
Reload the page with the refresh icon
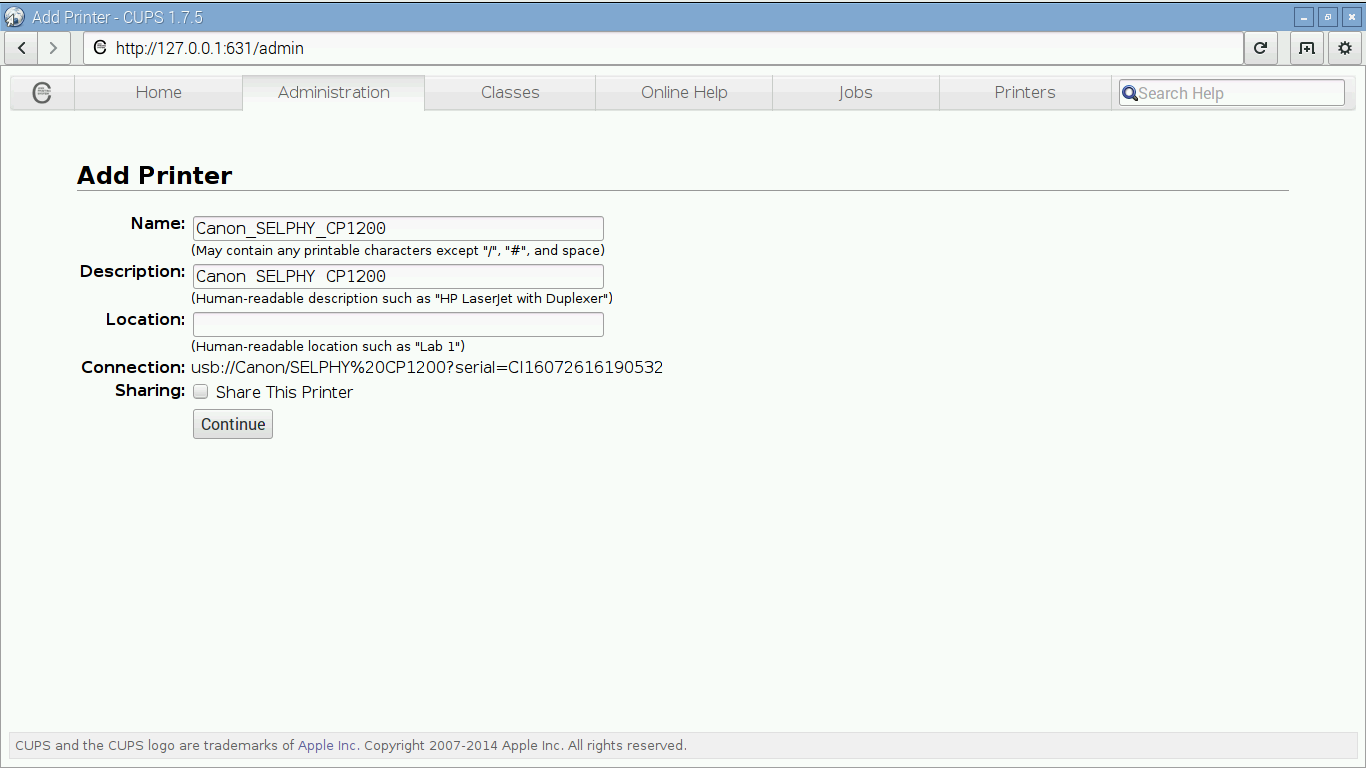point(1260,48)
